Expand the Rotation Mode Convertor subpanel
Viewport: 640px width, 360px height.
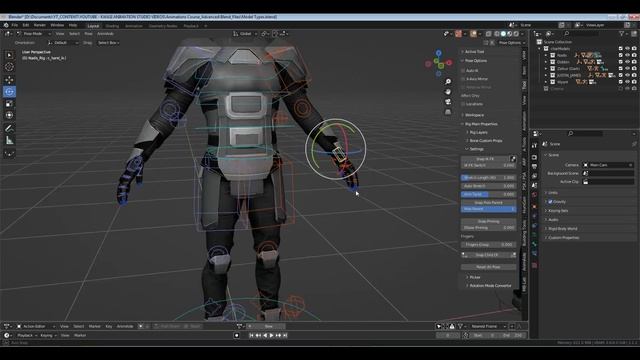tap(489, 286)
